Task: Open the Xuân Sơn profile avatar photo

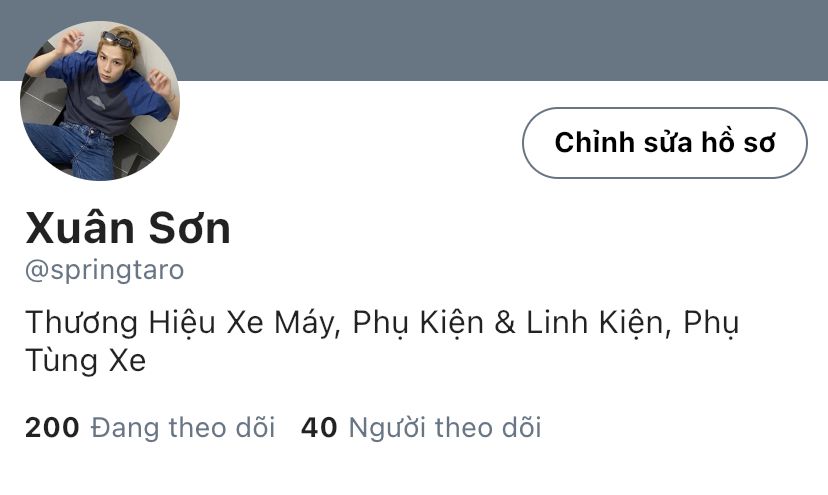Action: coord(100,100)
